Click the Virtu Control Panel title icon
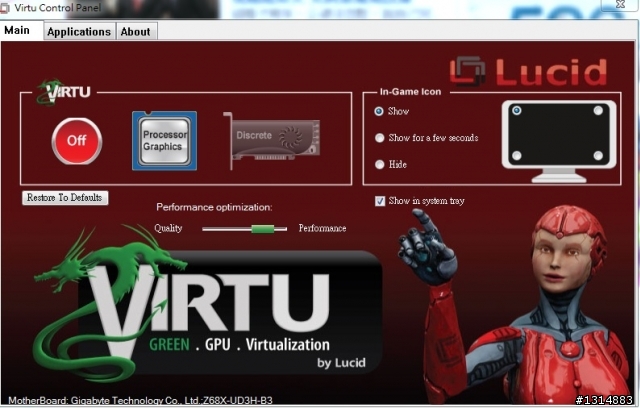This screenshot has width=640, height=408. (4, 8)
